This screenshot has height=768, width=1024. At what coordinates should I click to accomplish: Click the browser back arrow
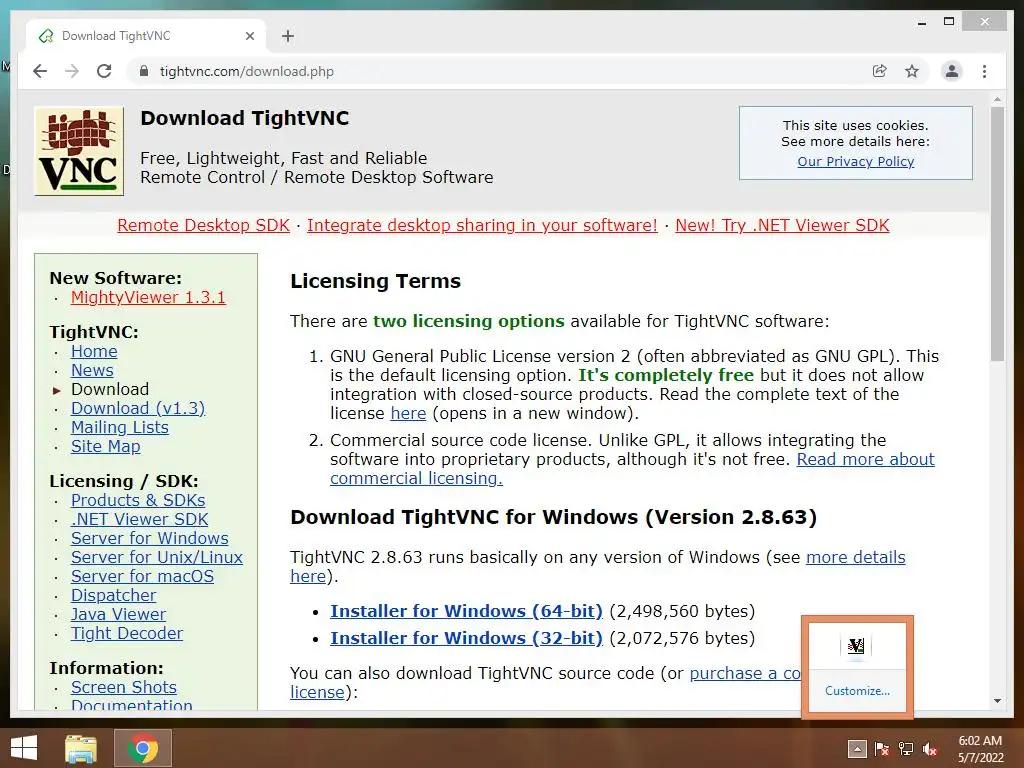tap(40, 71)
